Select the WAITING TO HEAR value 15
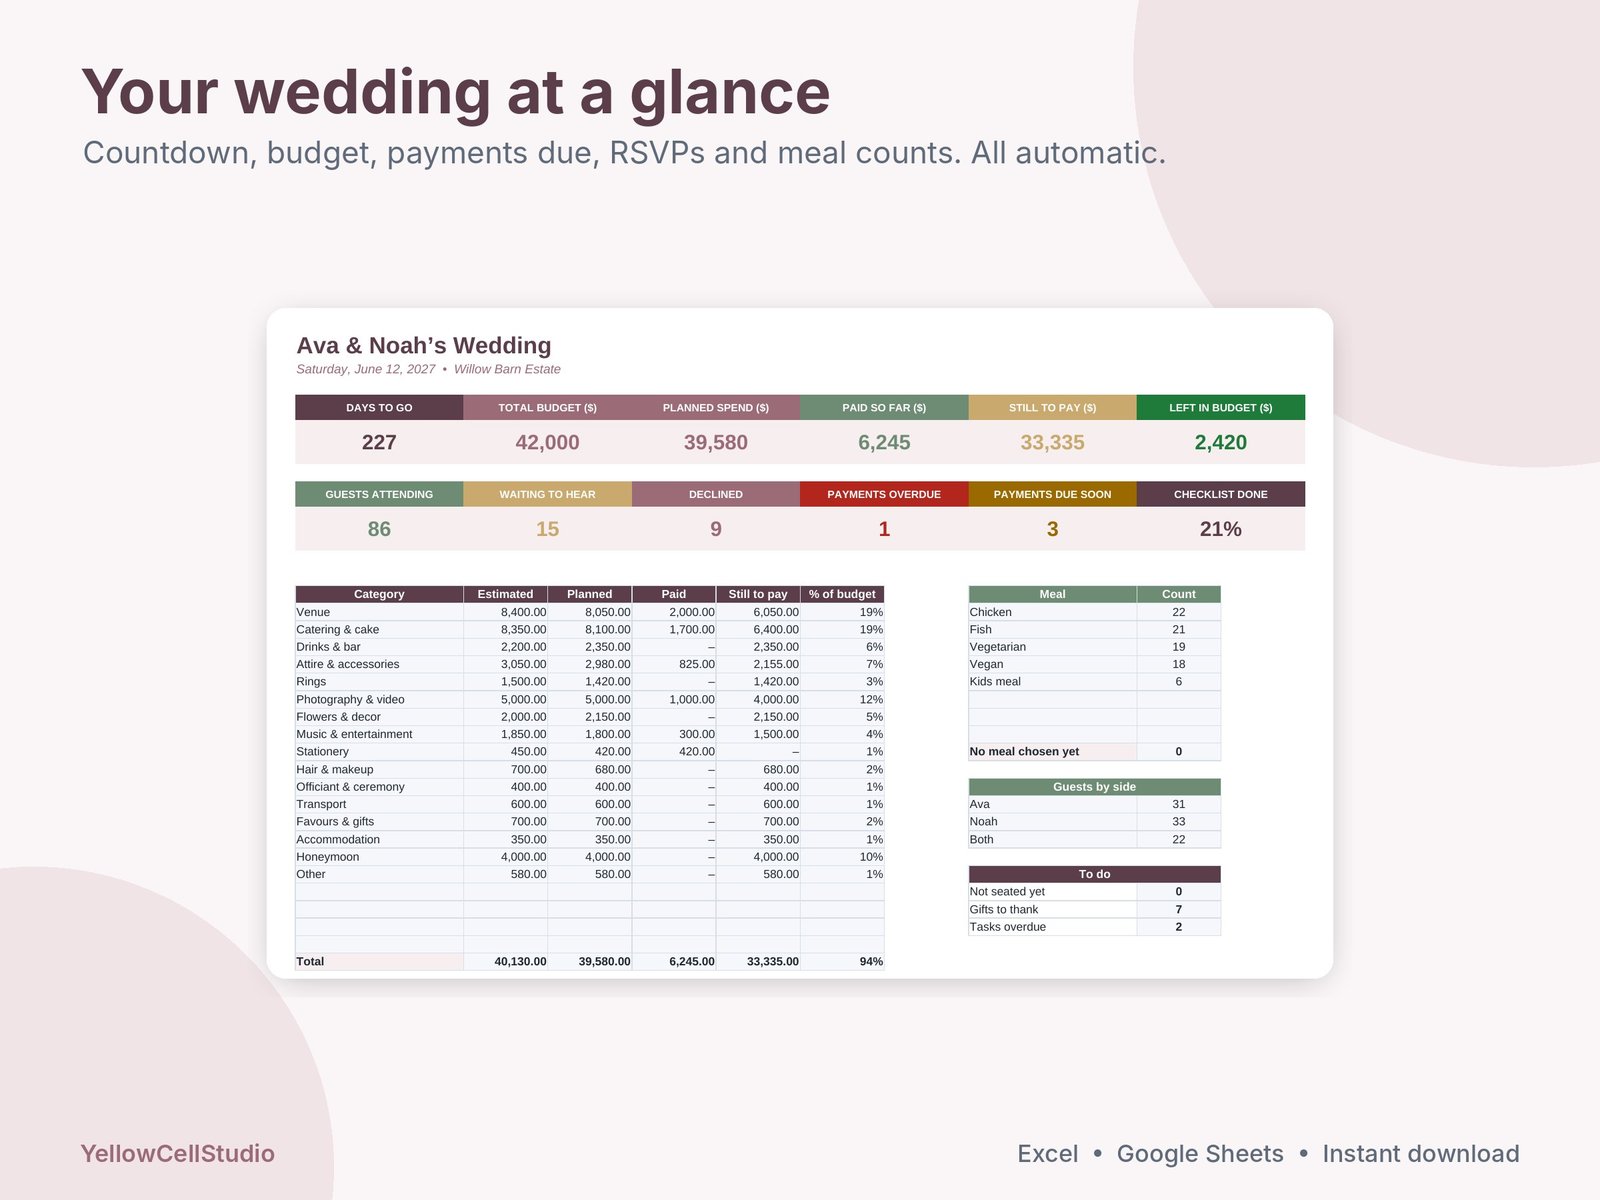Image resolution: width=1600 pixels, height=1200 pixels. [547, 529]
